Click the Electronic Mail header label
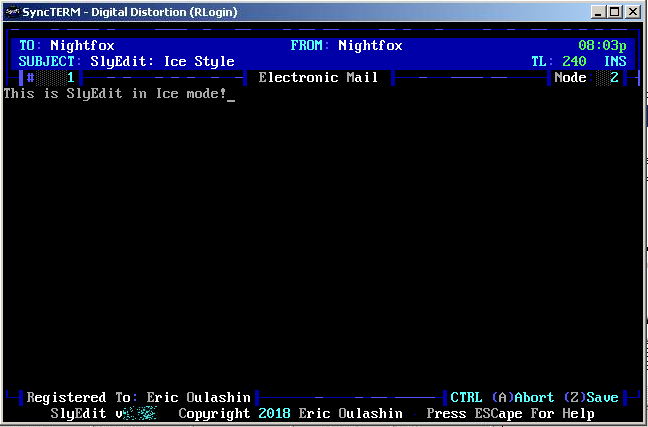 coord(318,77)
